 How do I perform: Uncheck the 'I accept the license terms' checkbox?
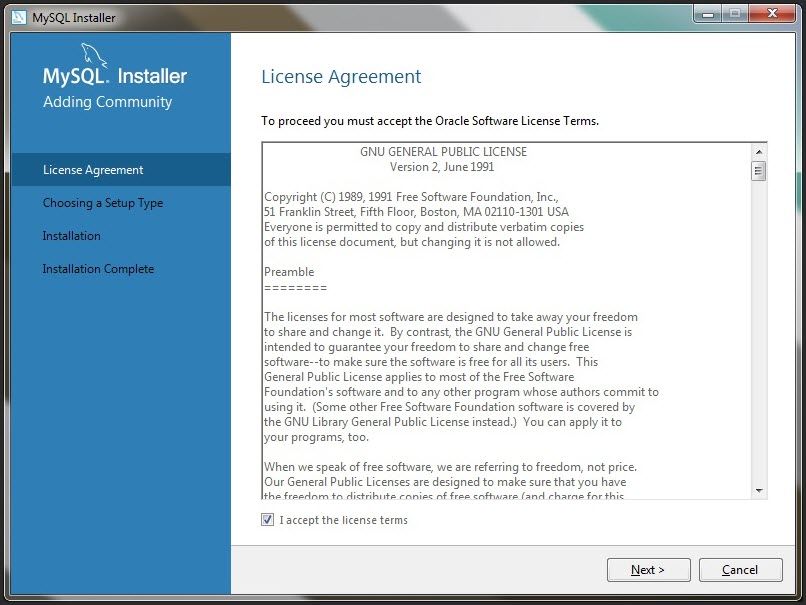click(267, 520)
